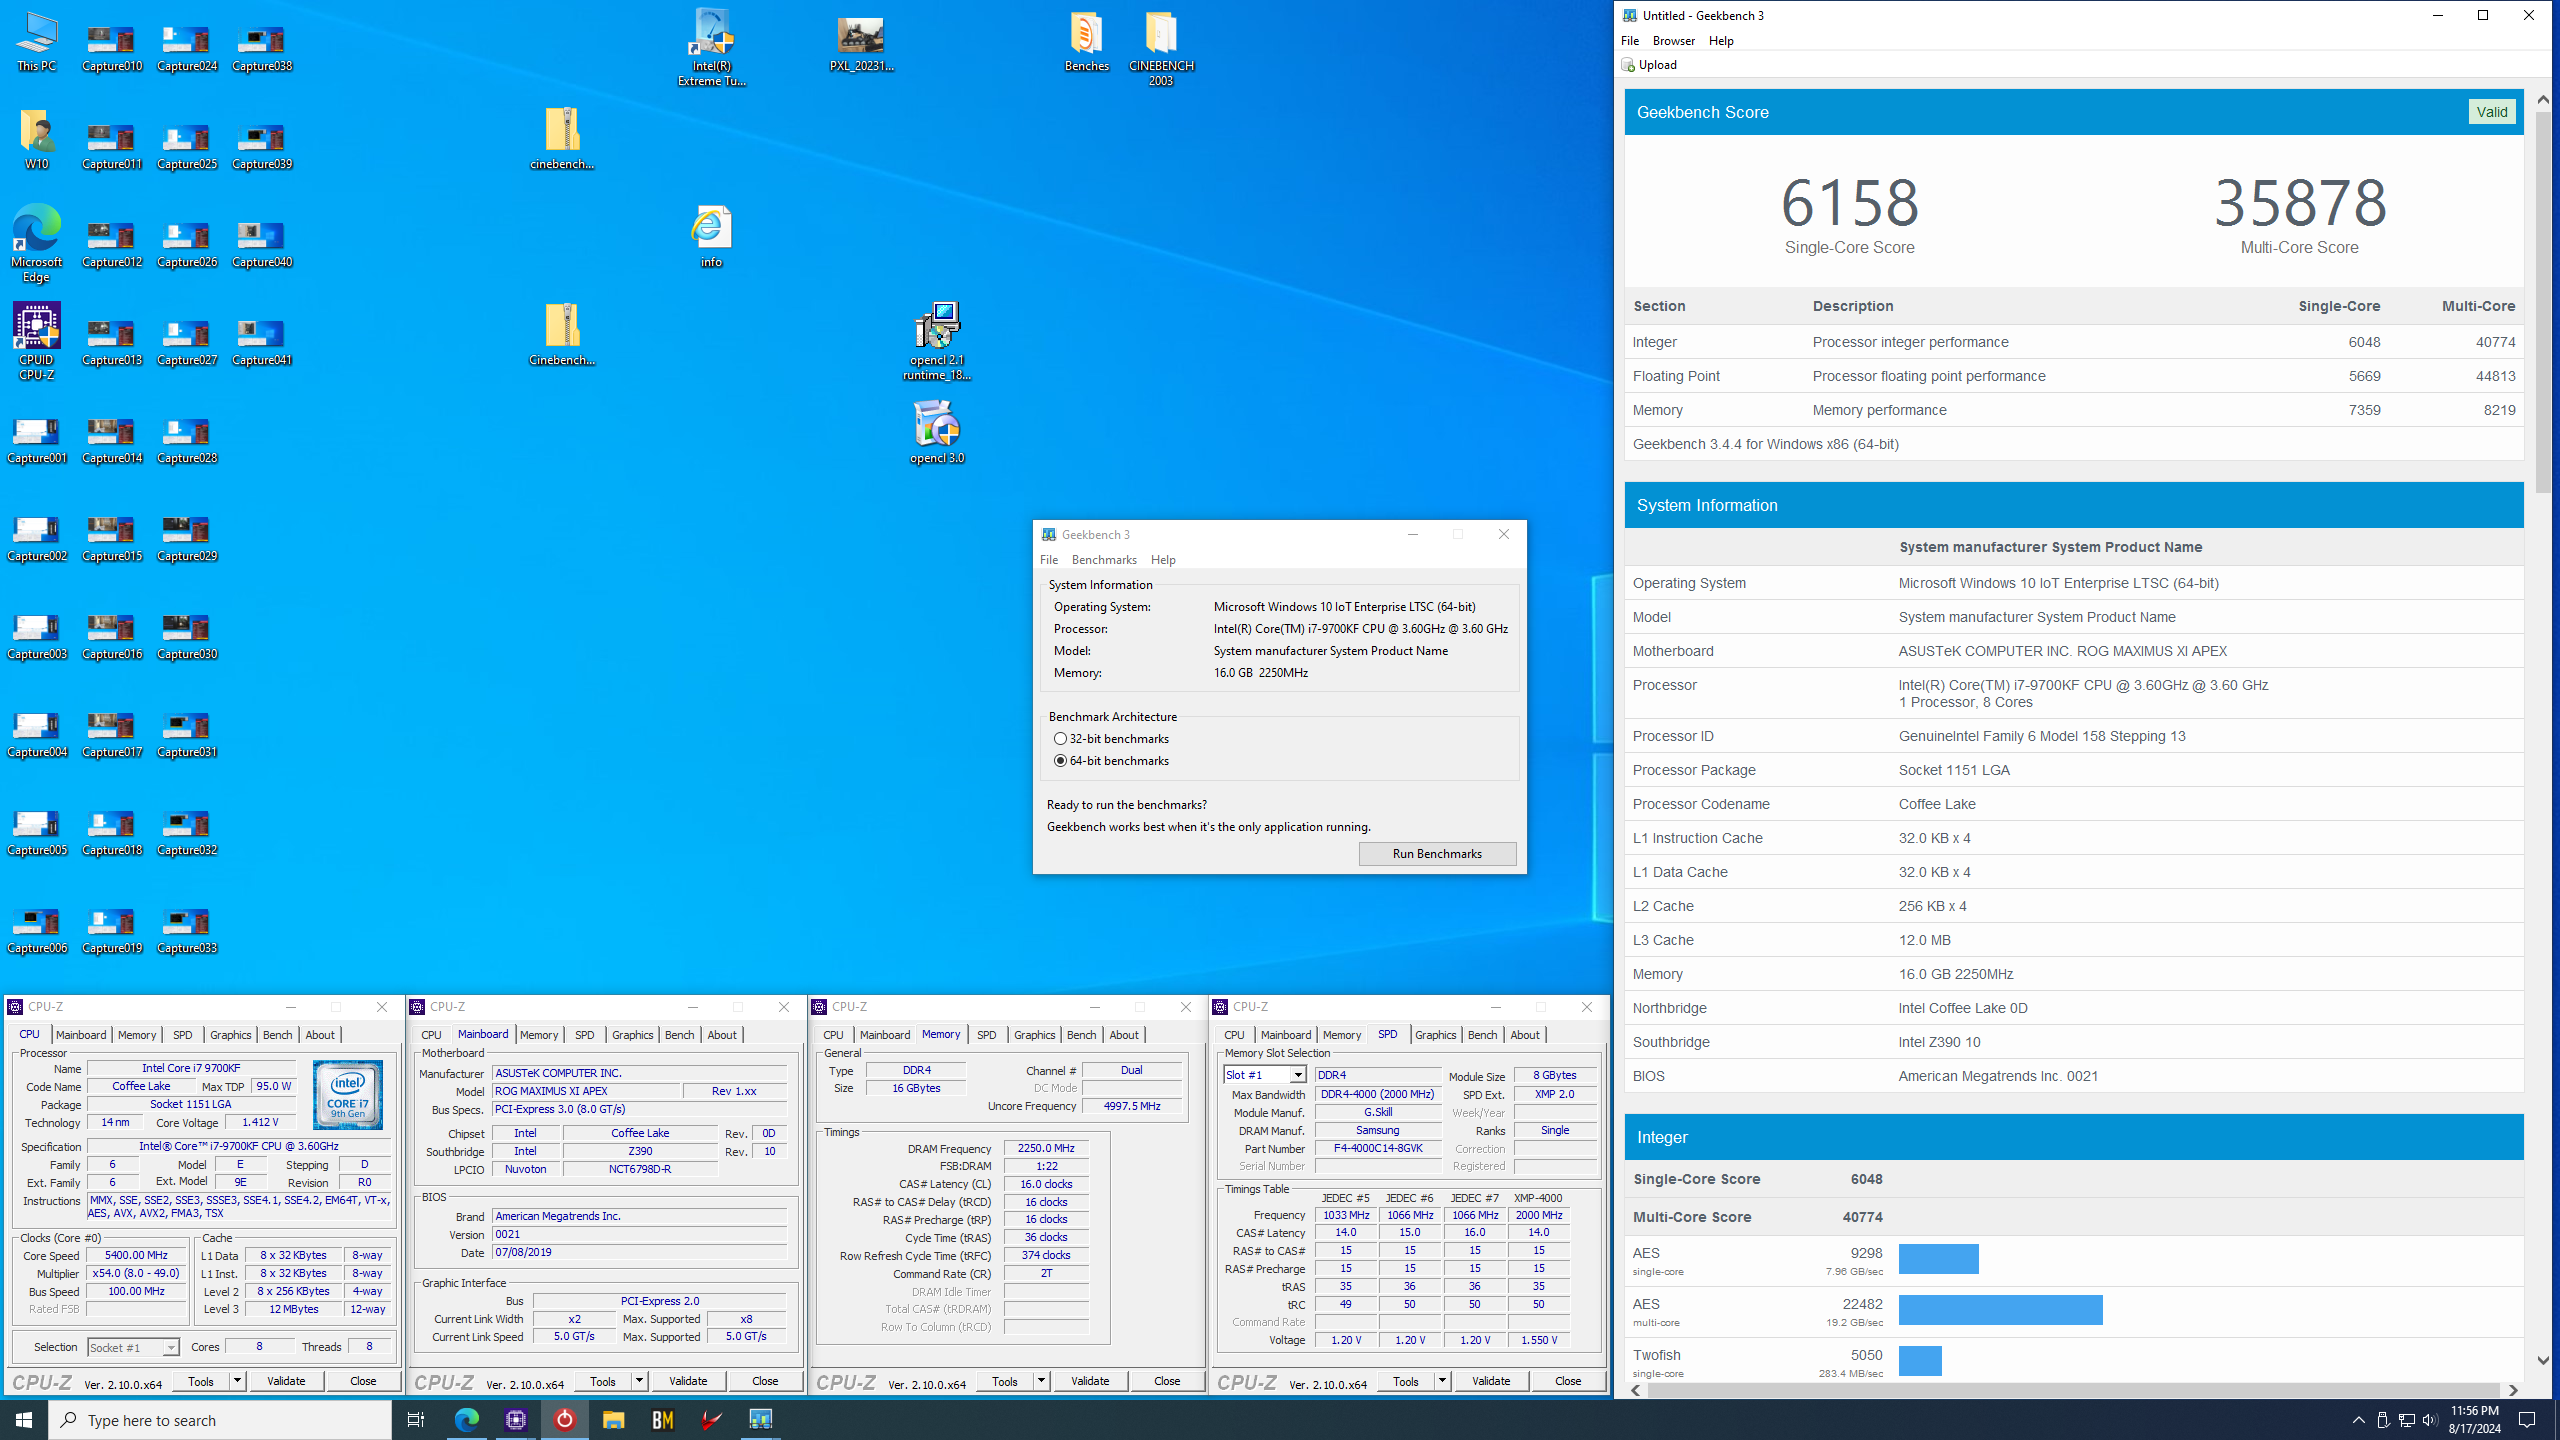Click the AES single-core result bar

1938,1259
